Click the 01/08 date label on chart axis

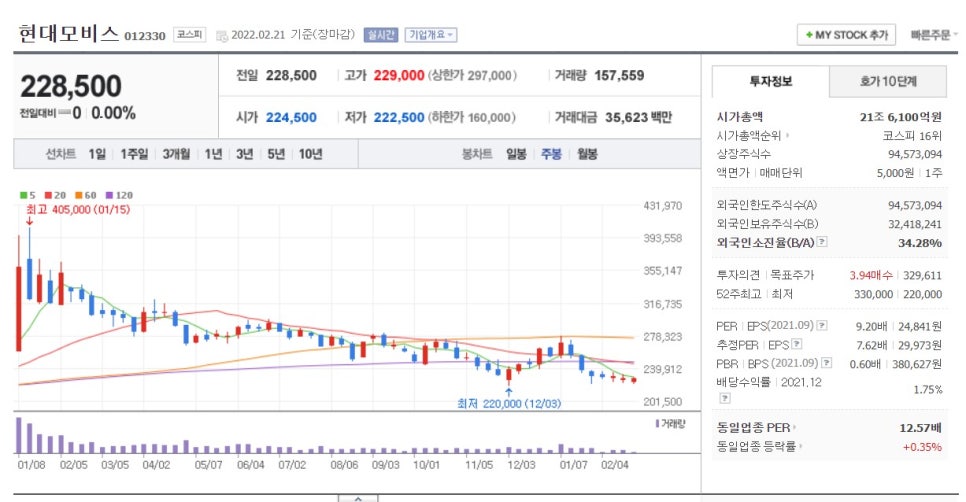coord(31,465)
